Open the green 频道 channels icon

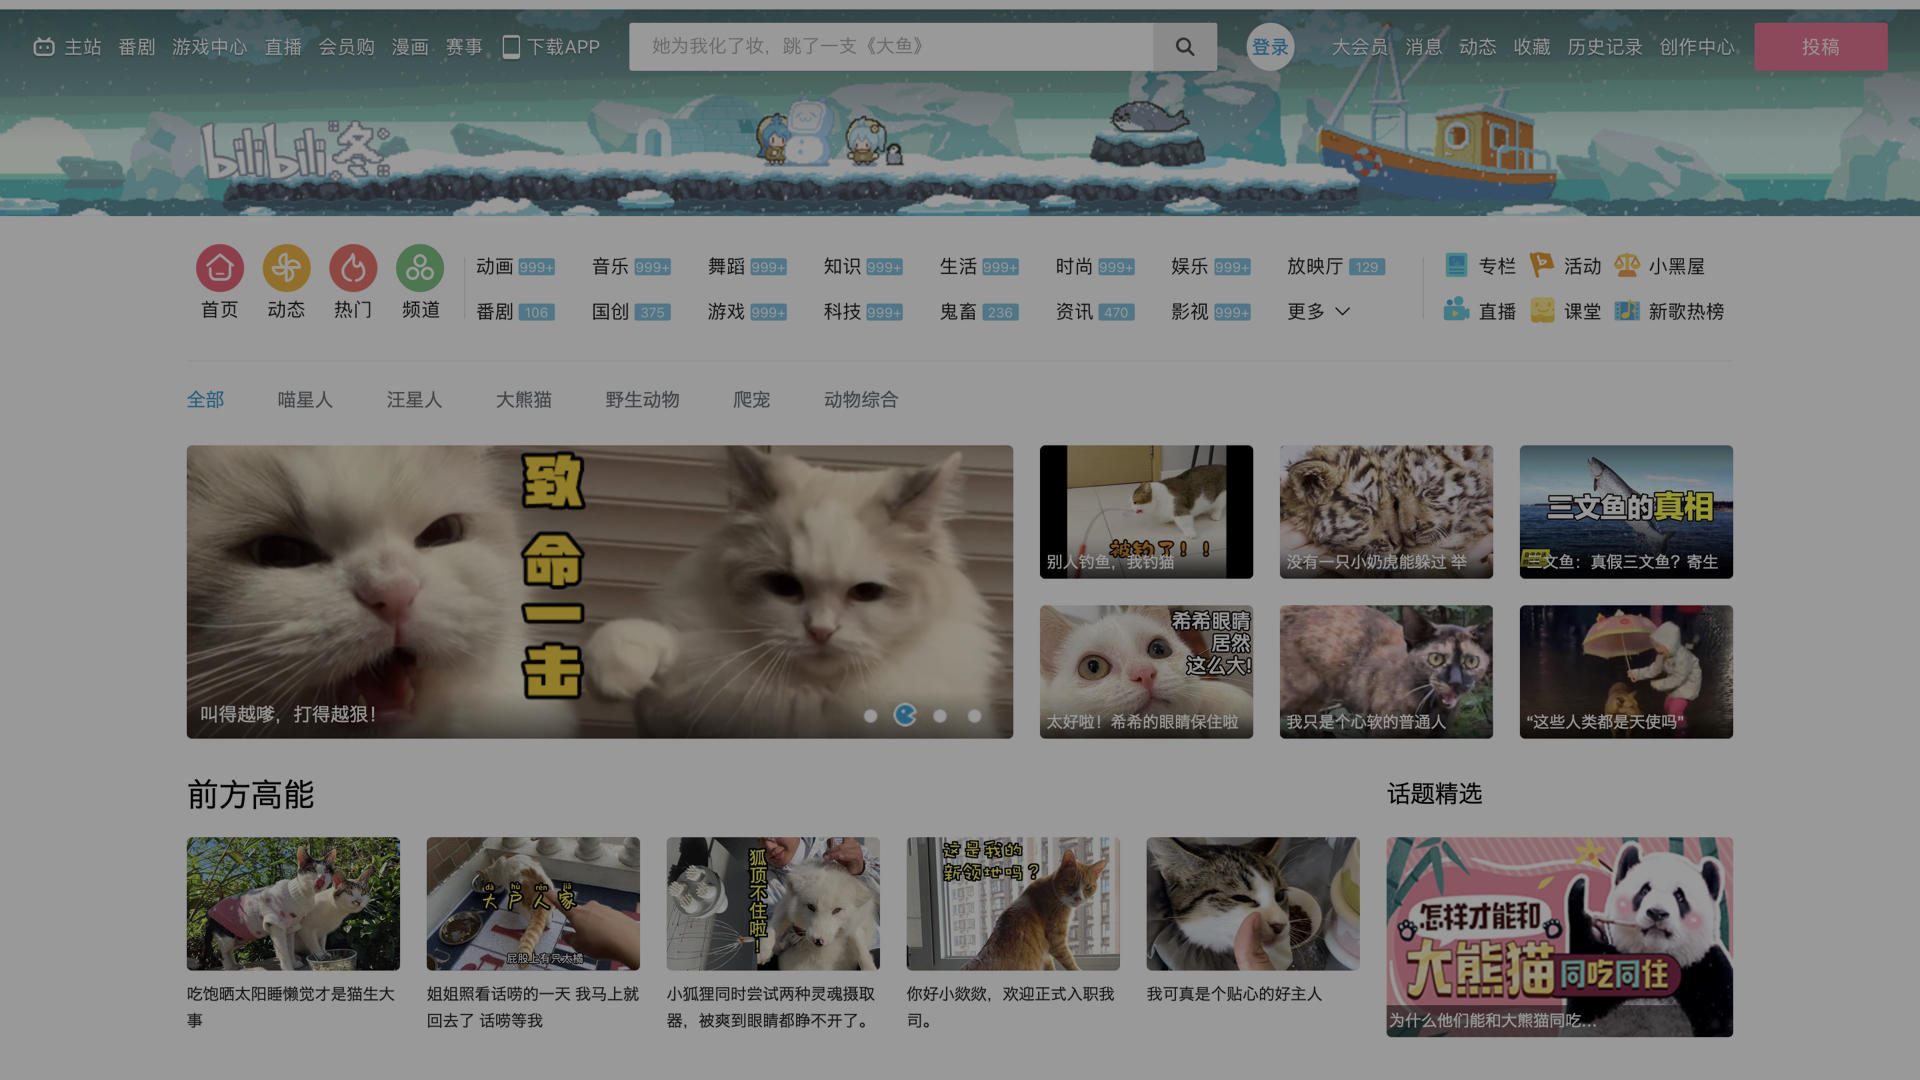[x=420, y=268]
